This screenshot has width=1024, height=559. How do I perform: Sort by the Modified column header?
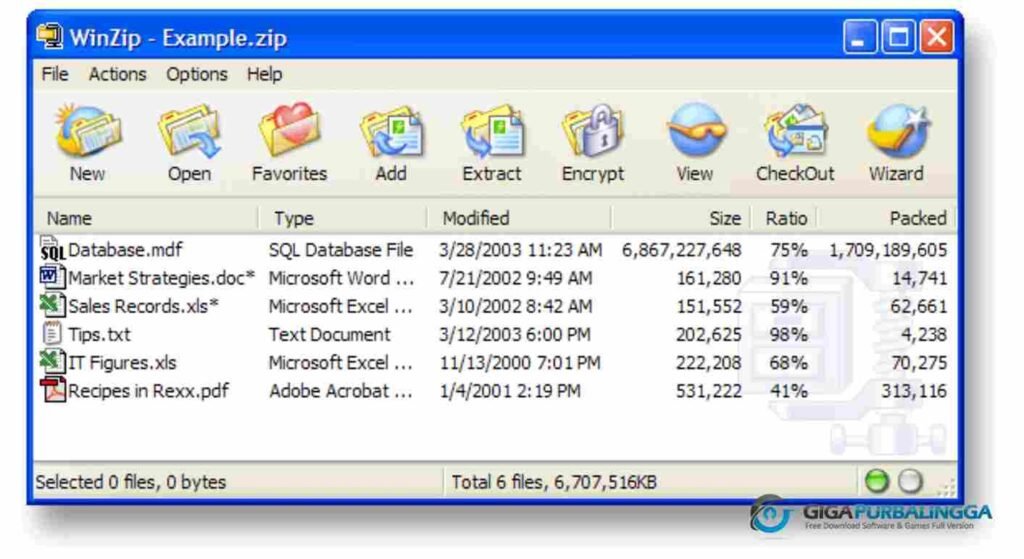(x=520, y=218)
